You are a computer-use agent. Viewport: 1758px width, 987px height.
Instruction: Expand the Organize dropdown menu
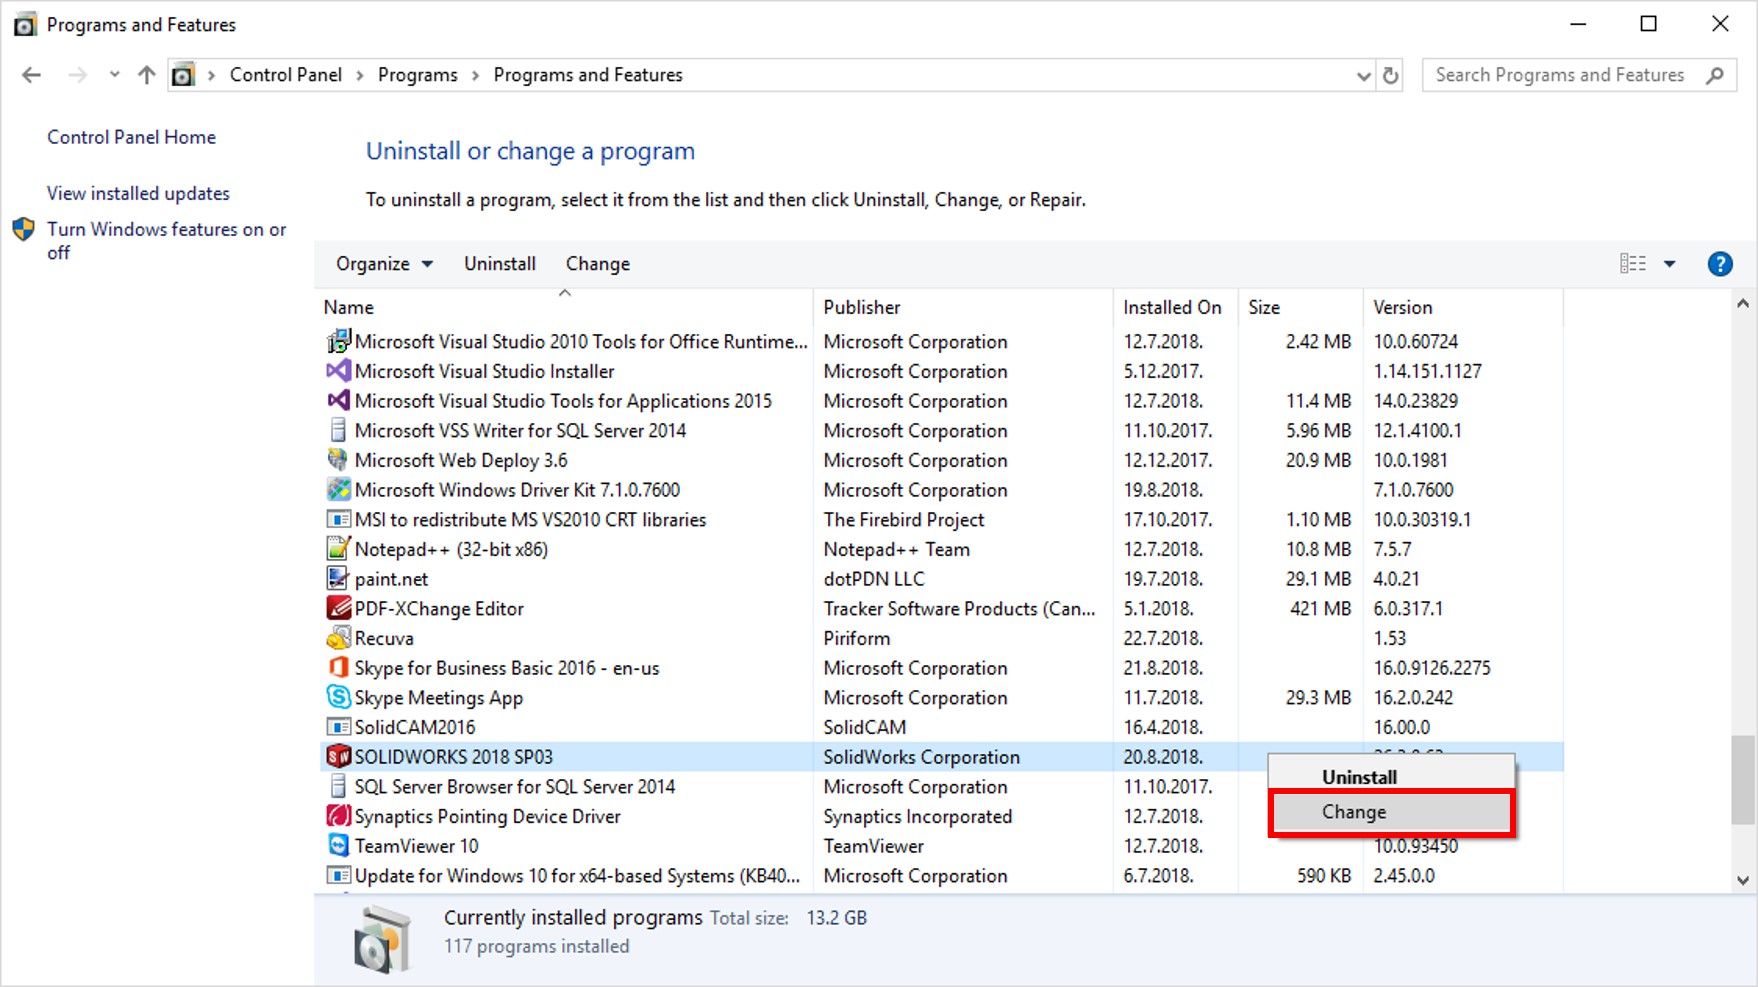384,264
